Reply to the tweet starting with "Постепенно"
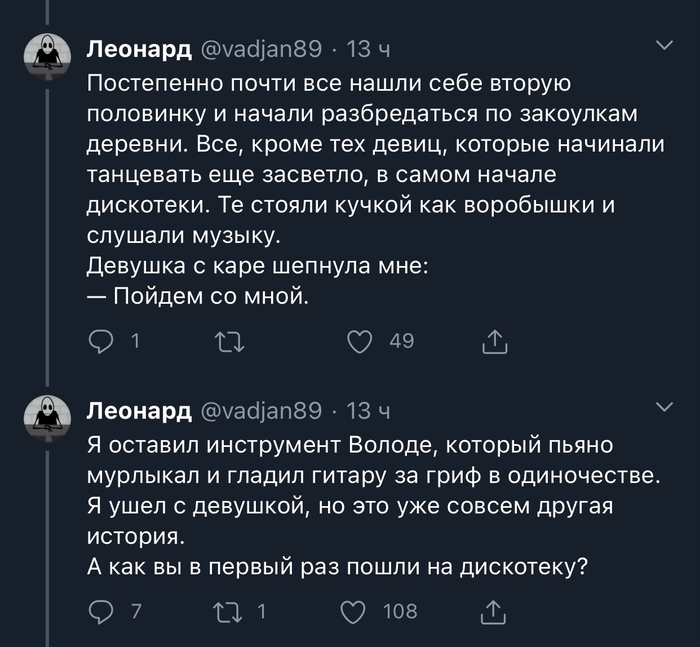700x647 pixels. 102,343
